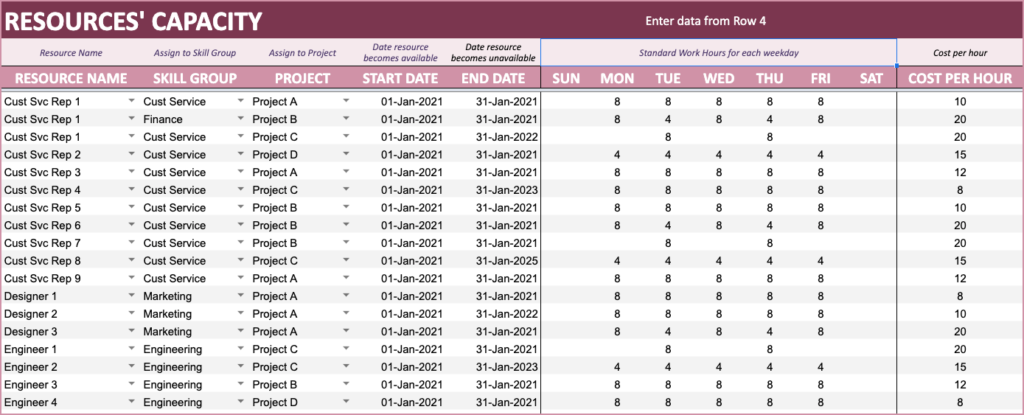Select 'Standard Work Hours for each weekday' cell
The image size is (1024, 415).
pyautogui.click(x=718, y=53)
